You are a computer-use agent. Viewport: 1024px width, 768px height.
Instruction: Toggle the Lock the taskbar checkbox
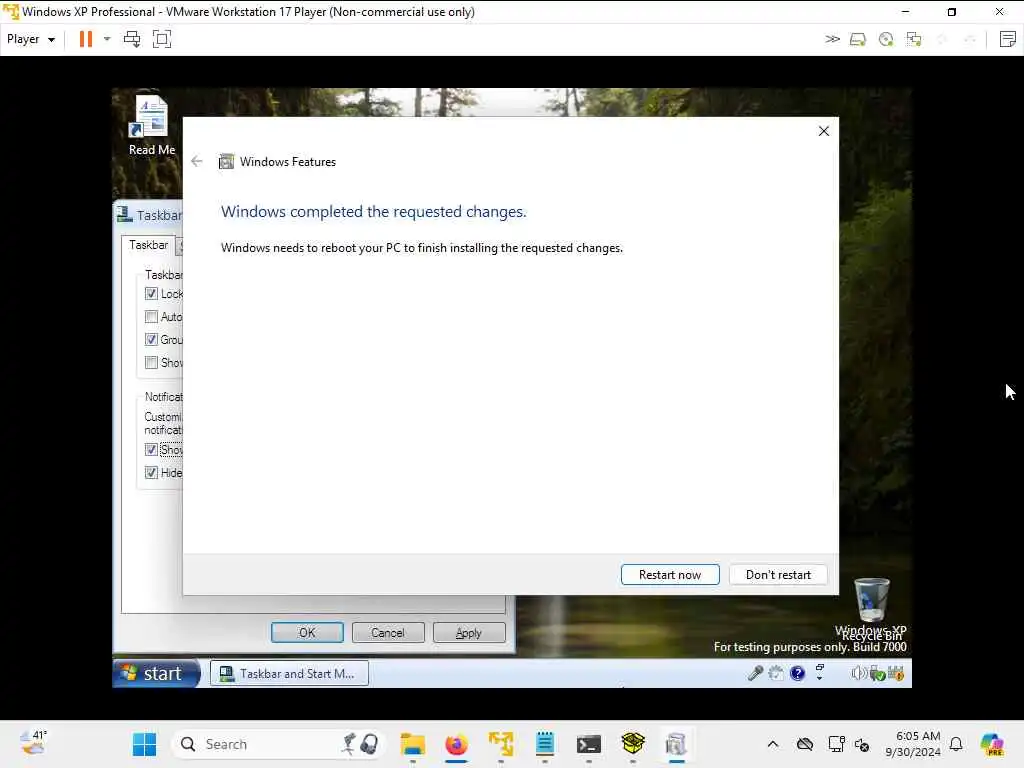[x=151, y=294]
